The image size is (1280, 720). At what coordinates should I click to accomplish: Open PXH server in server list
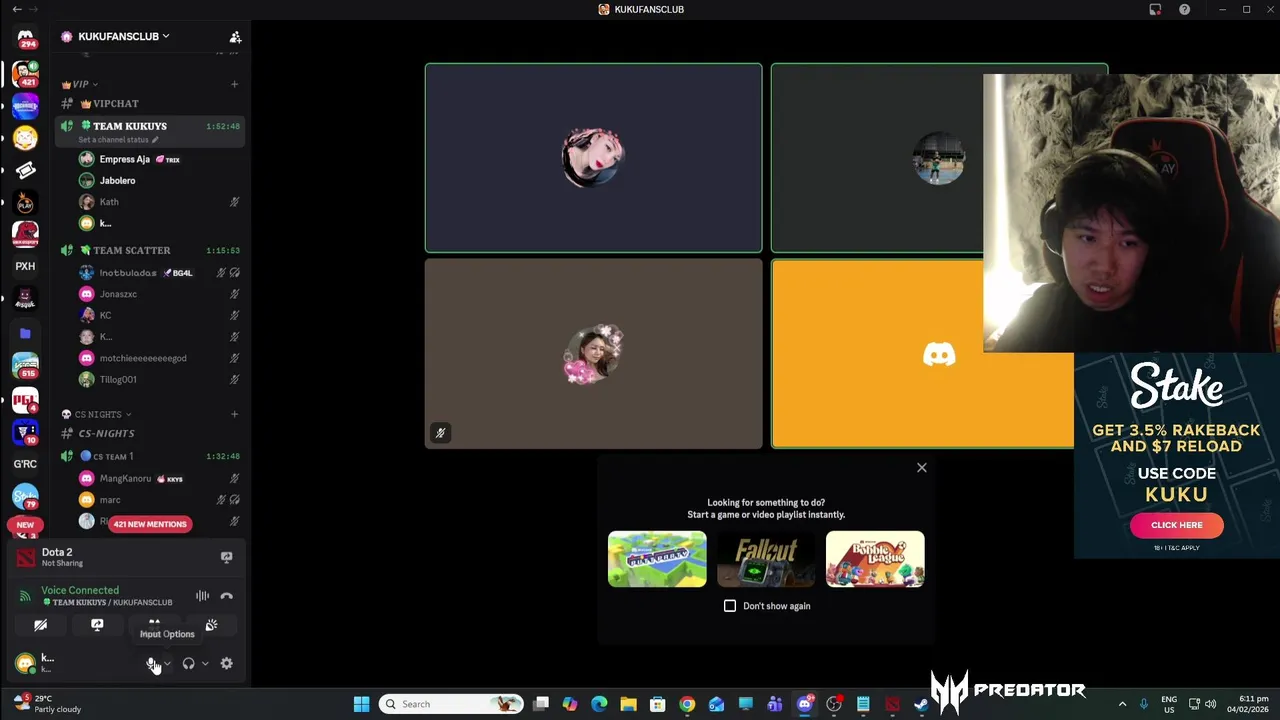[x=25, y=266]
